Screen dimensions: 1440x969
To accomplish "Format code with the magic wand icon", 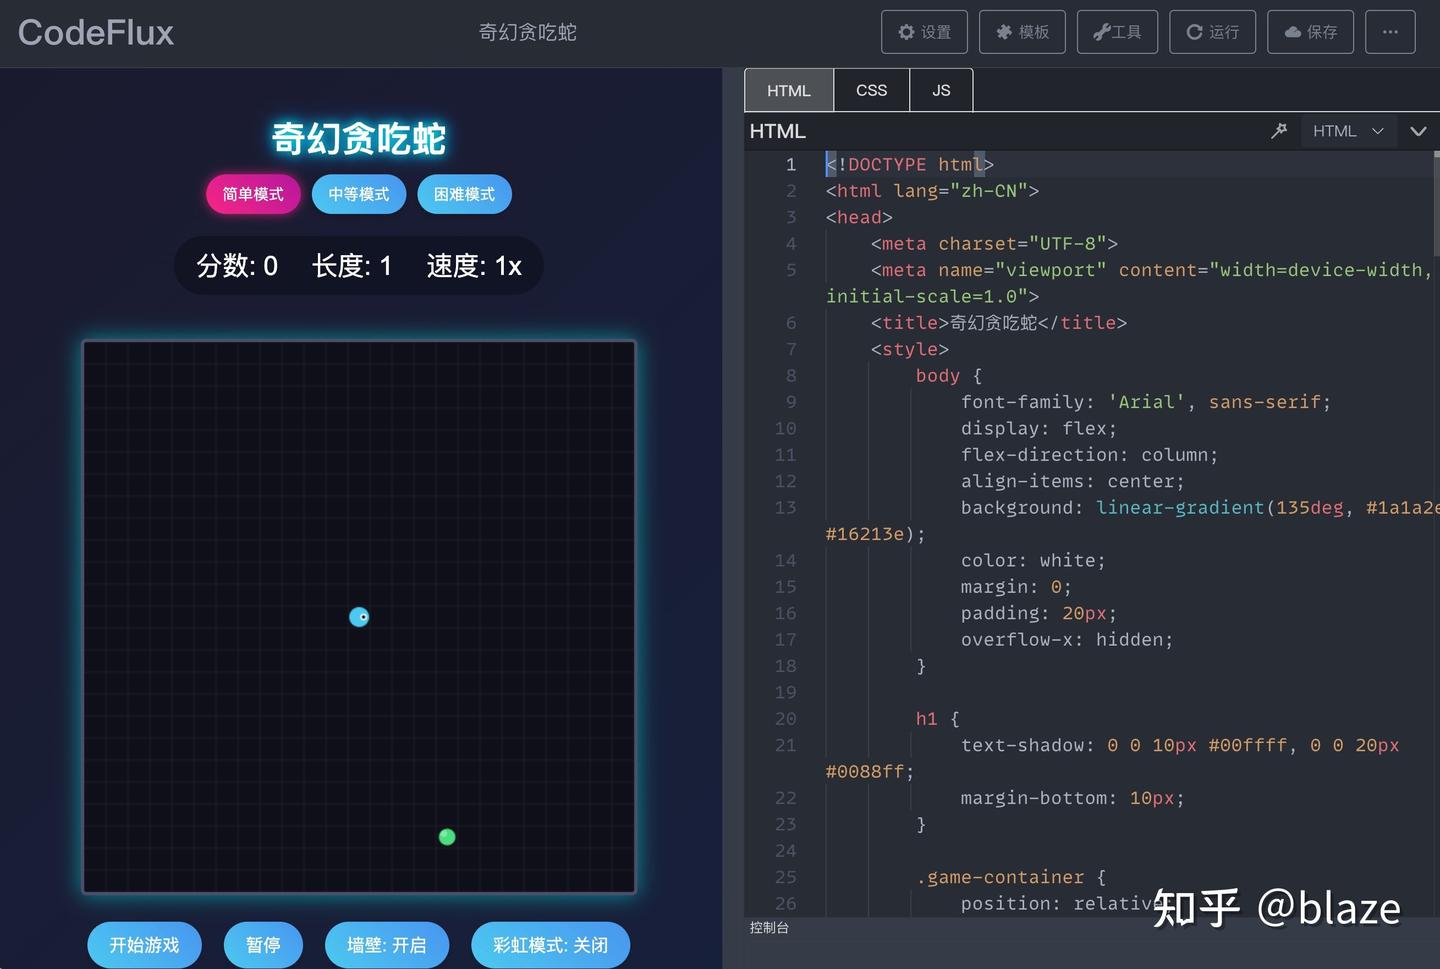I will point(1278,131).
